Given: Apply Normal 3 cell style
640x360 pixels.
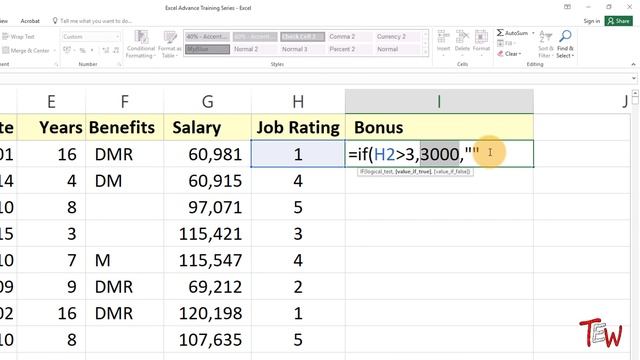Looking at the screenshot, I should coord(302,49).
